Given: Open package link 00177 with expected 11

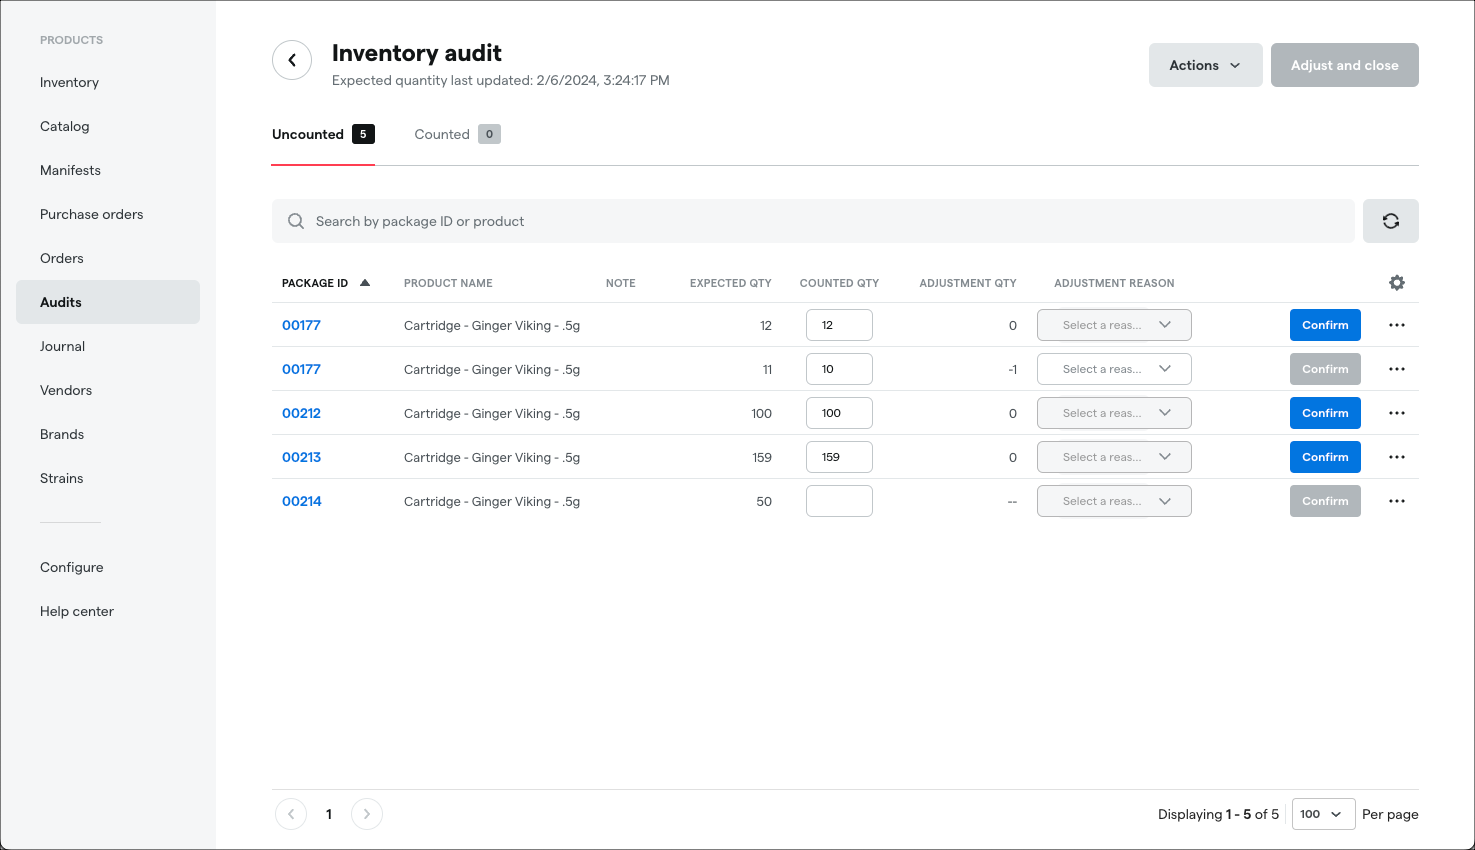Looking at the screenshot, I should click(x=301, y=369).
